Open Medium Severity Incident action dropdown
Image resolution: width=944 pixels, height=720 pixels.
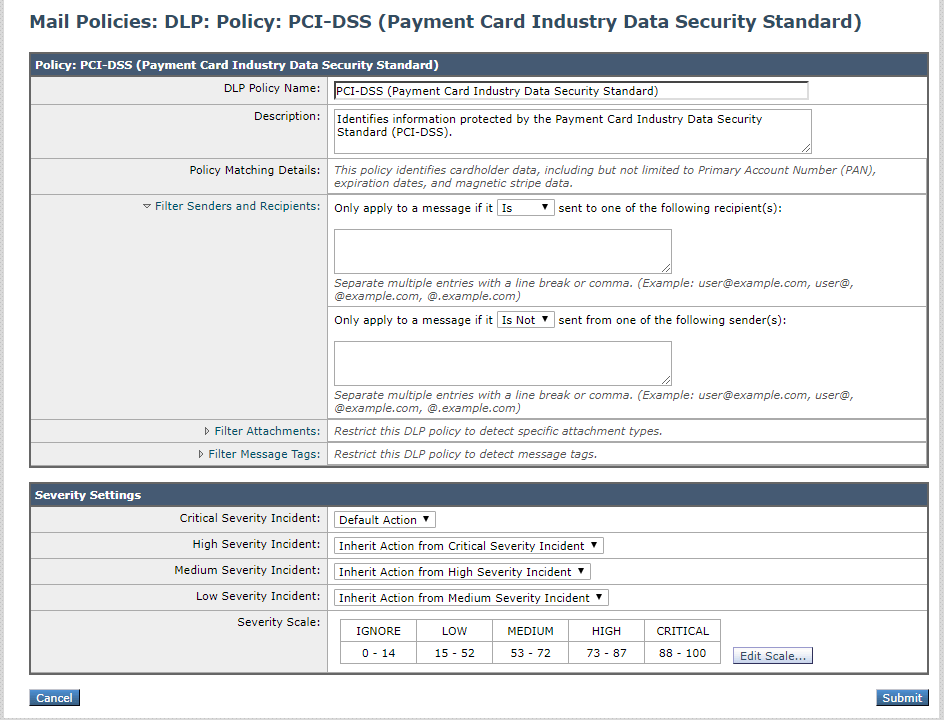(462, 571)
